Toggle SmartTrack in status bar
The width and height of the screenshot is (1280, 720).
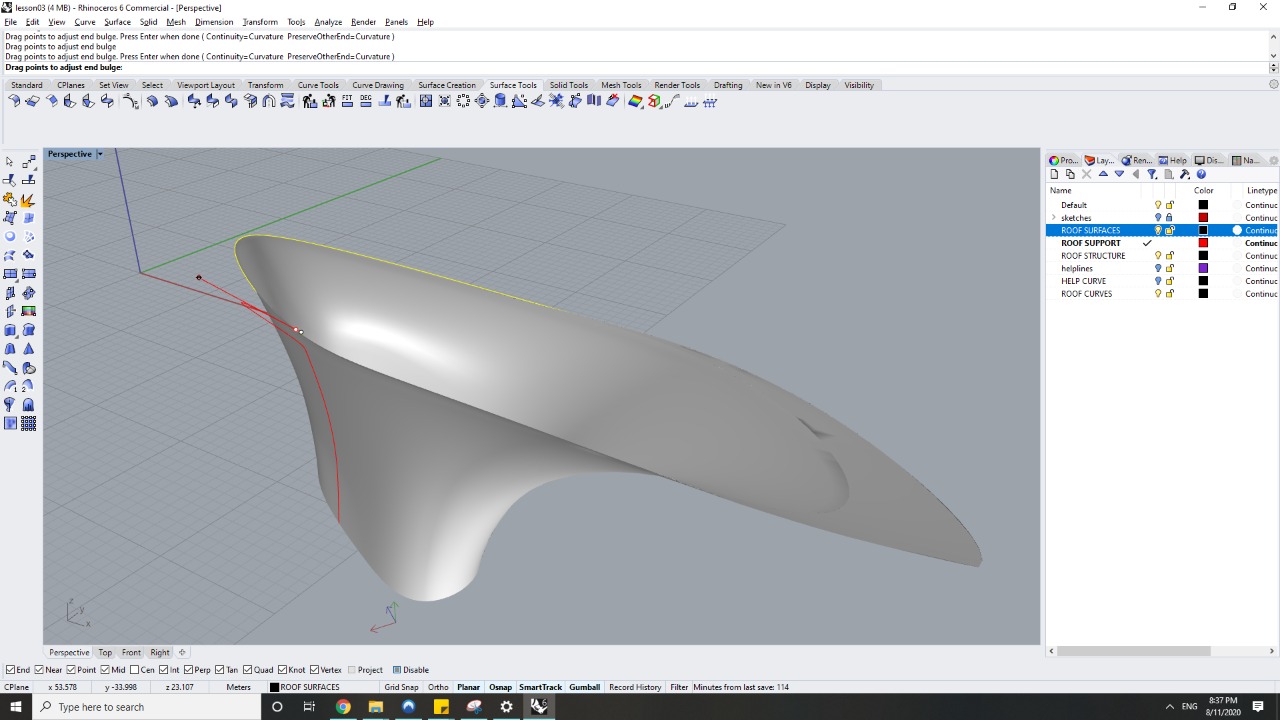(x=540, y=687)
